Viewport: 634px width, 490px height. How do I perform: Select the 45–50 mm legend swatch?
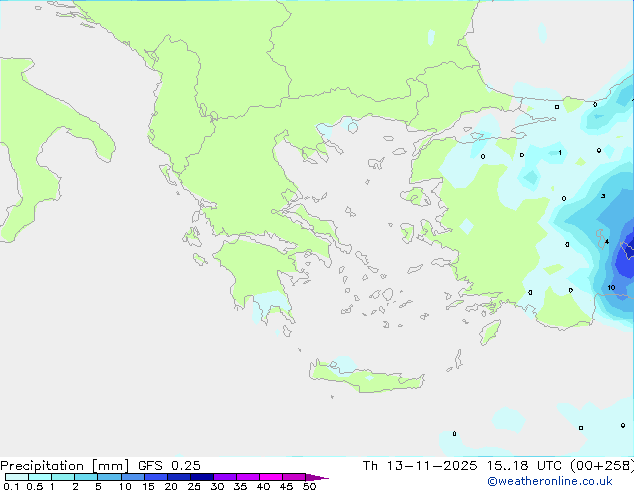tap(294, 477)
